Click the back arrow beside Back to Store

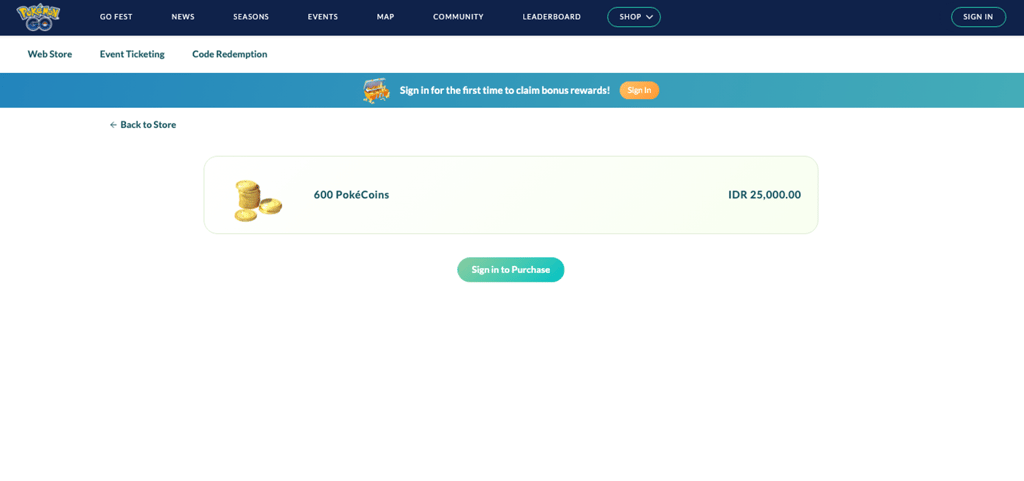113,125
